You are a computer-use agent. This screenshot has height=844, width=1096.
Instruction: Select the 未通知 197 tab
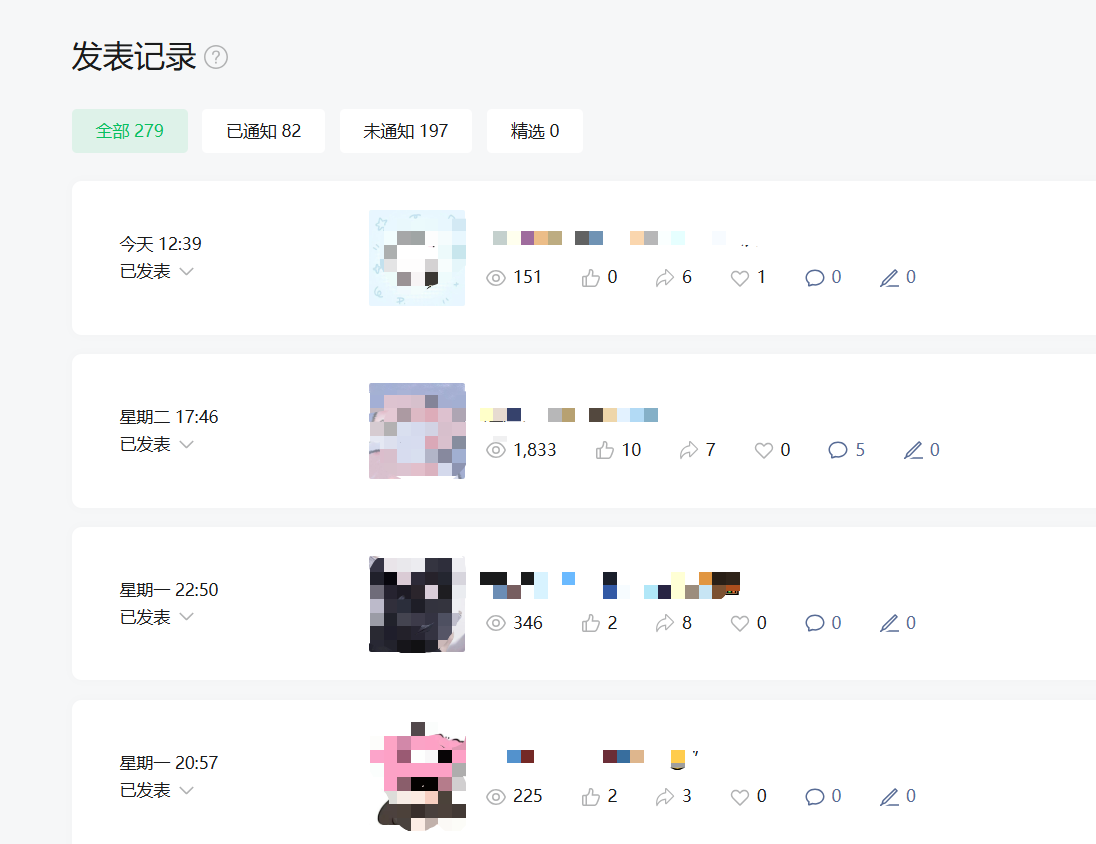tap(405, 131)
